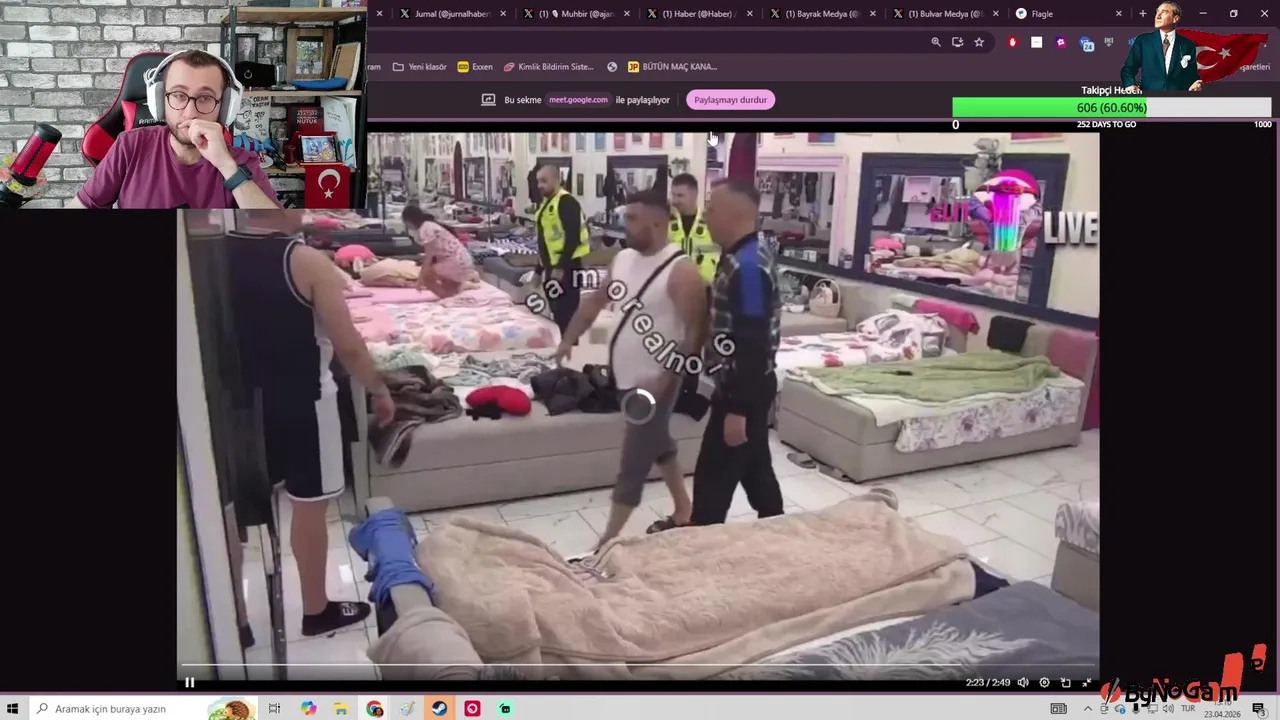
Task: Click the Aramak için buraya yazın search box
Action: [x=144, y=709]
